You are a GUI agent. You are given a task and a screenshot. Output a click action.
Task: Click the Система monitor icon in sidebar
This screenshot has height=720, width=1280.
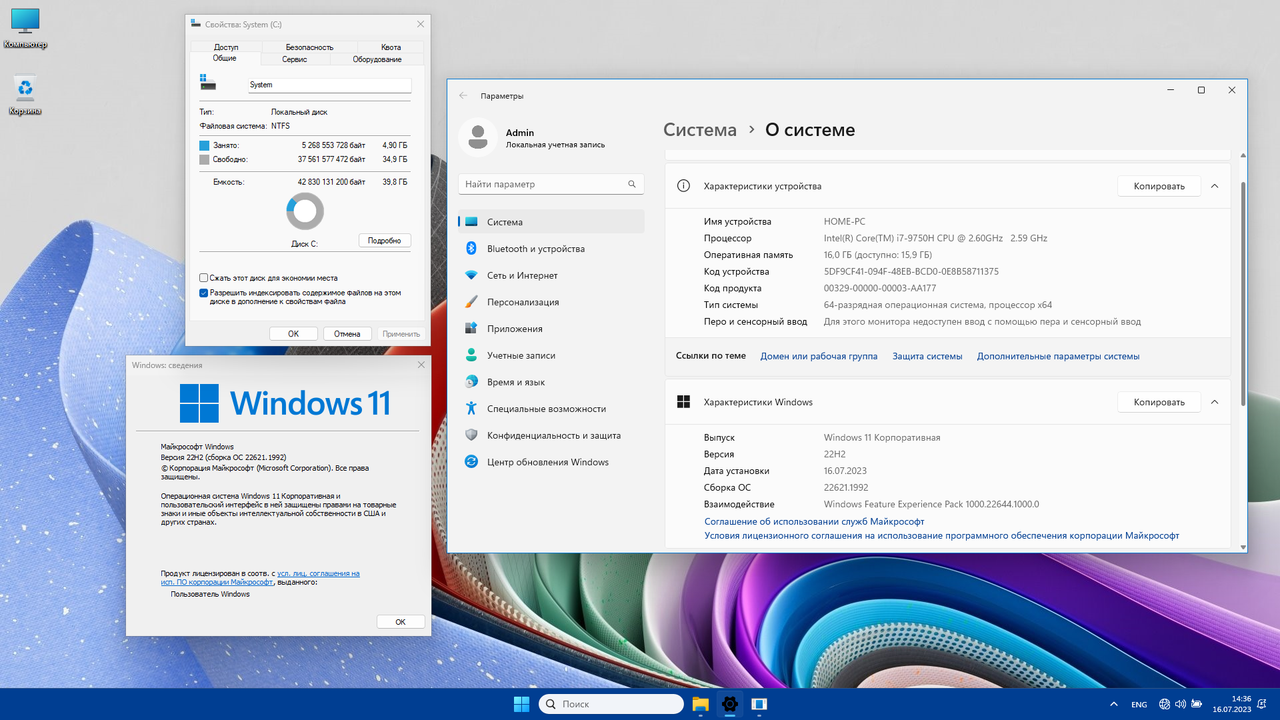pyautogui.click(x=471, y=222)
